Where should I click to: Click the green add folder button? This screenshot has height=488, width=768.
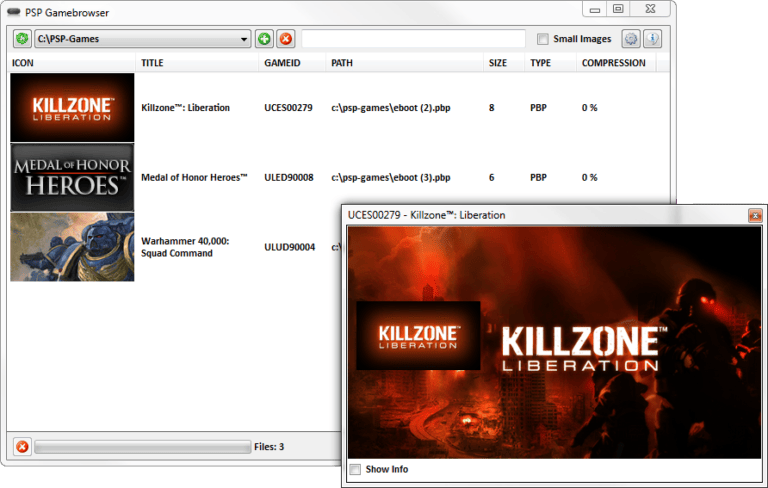pyautogui.click(x=264, y=39)
